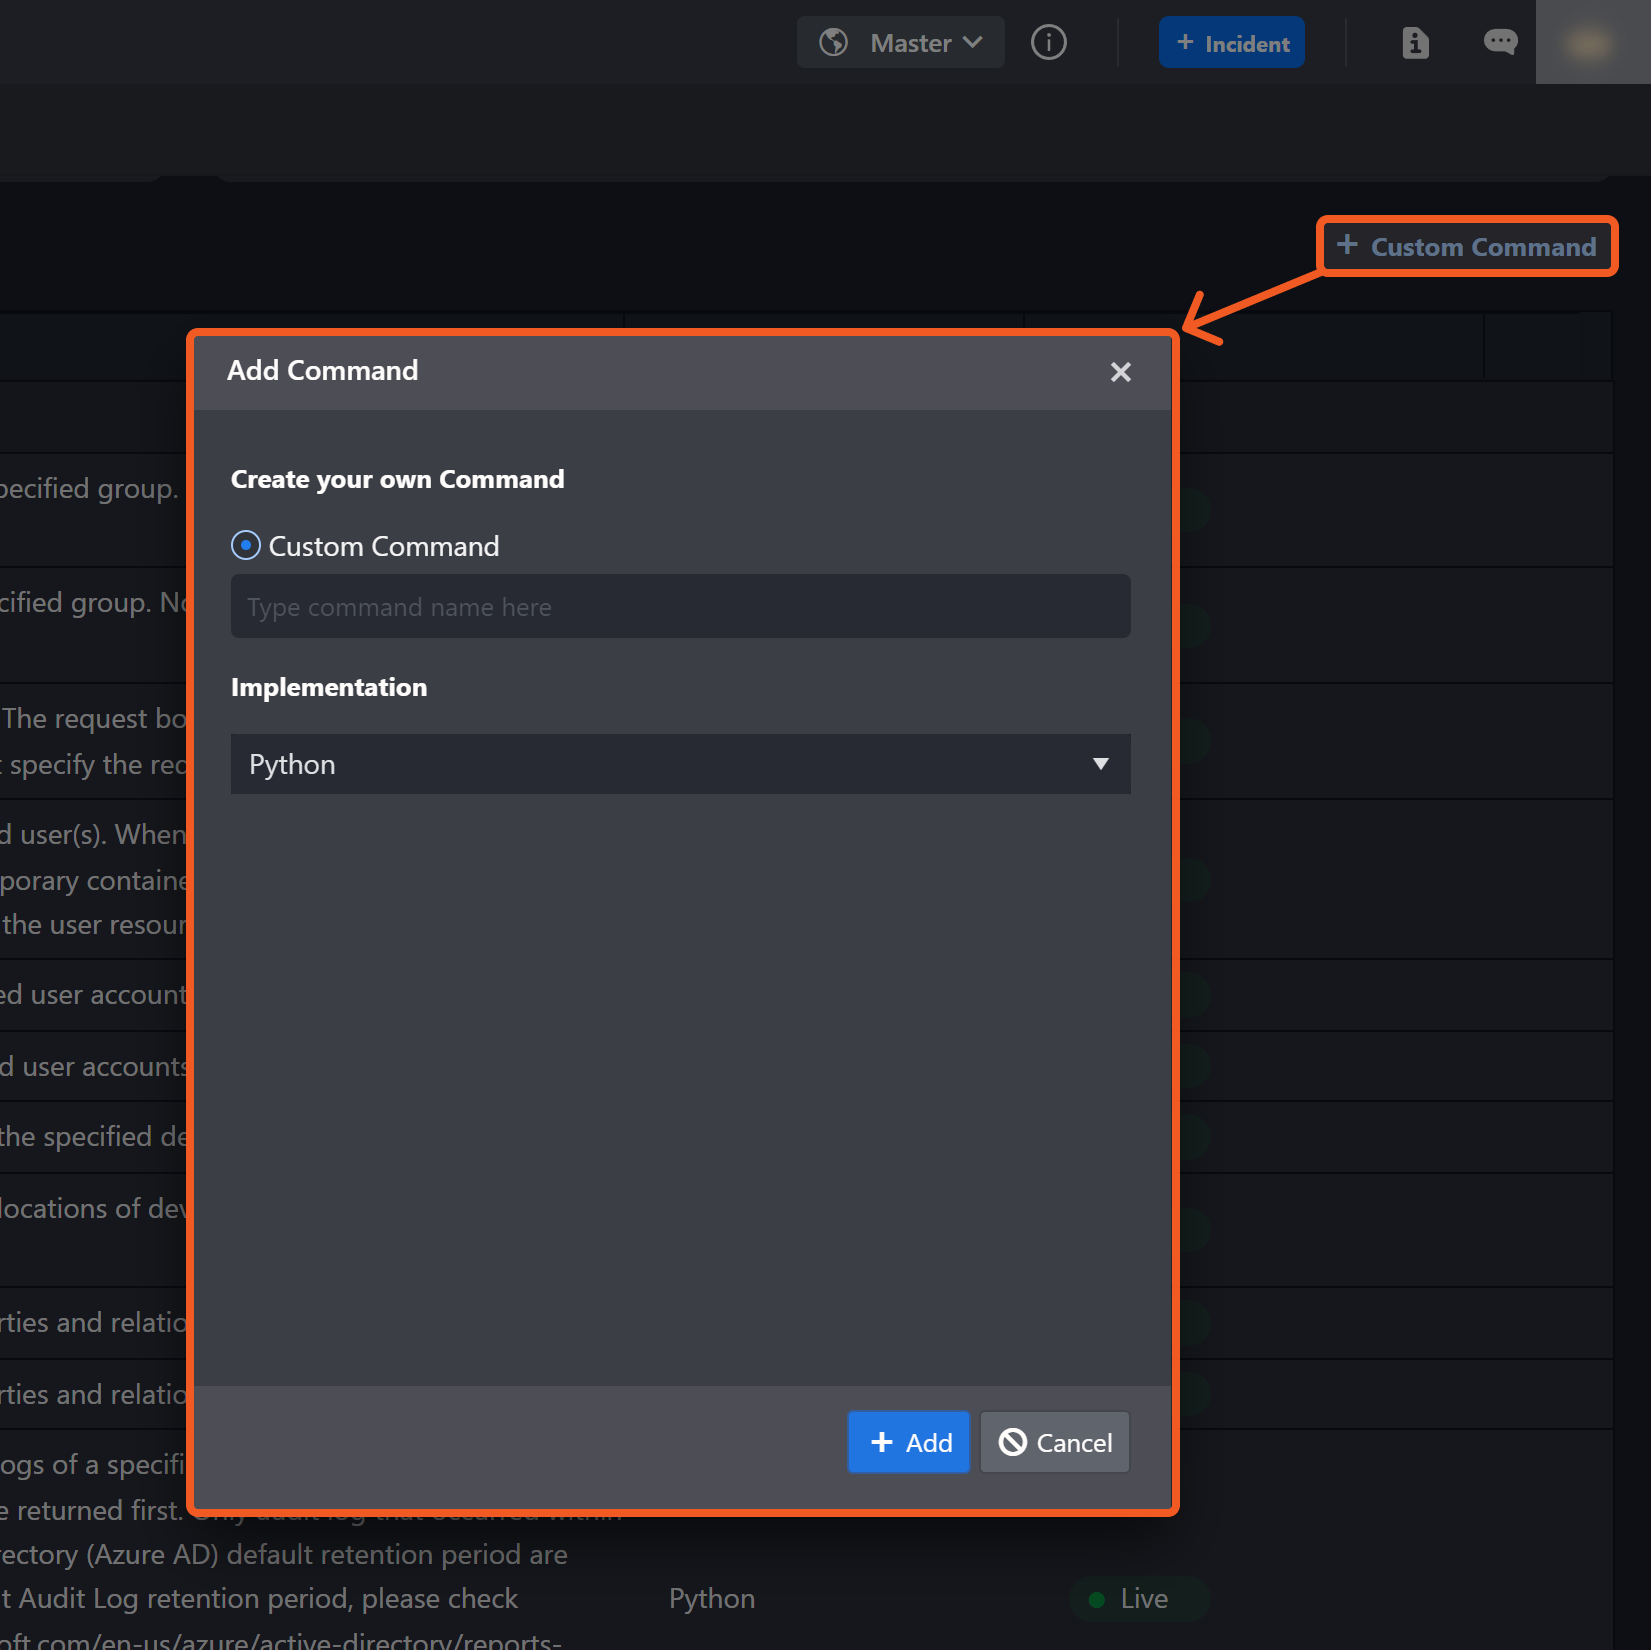
Task: Focus the command name input field
Action: 680,607
